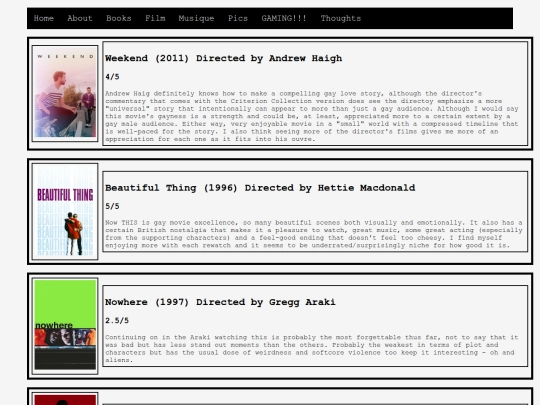Click the Nowhere review paragraph text

312,349
